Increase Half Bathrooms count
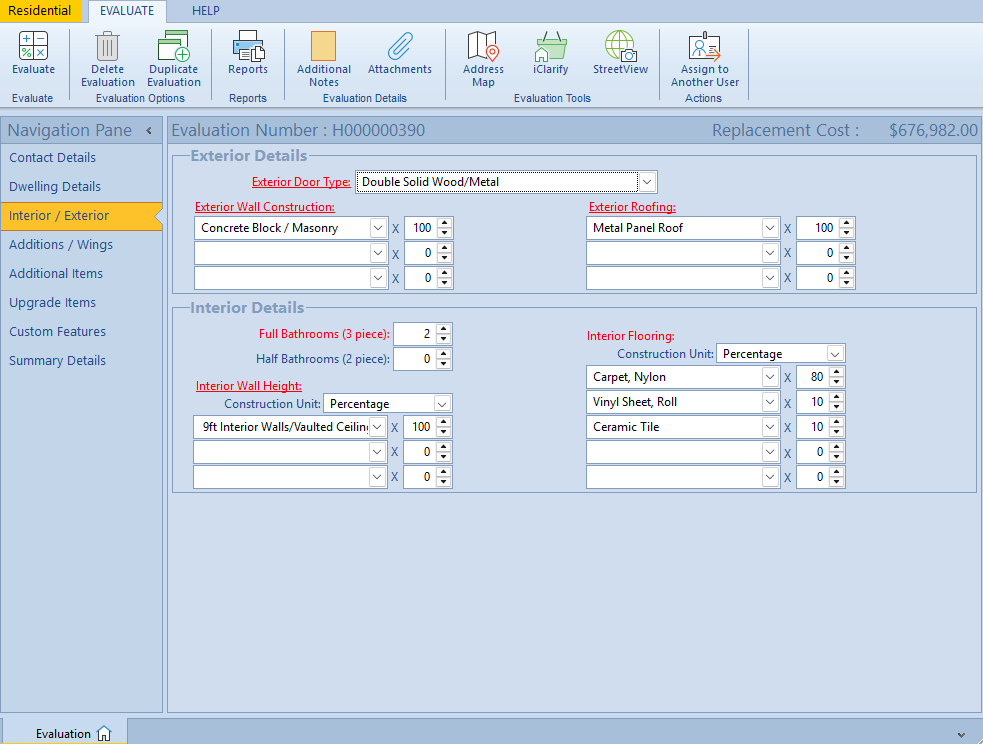The image size is (983, 744). click(x=444, y=353)
